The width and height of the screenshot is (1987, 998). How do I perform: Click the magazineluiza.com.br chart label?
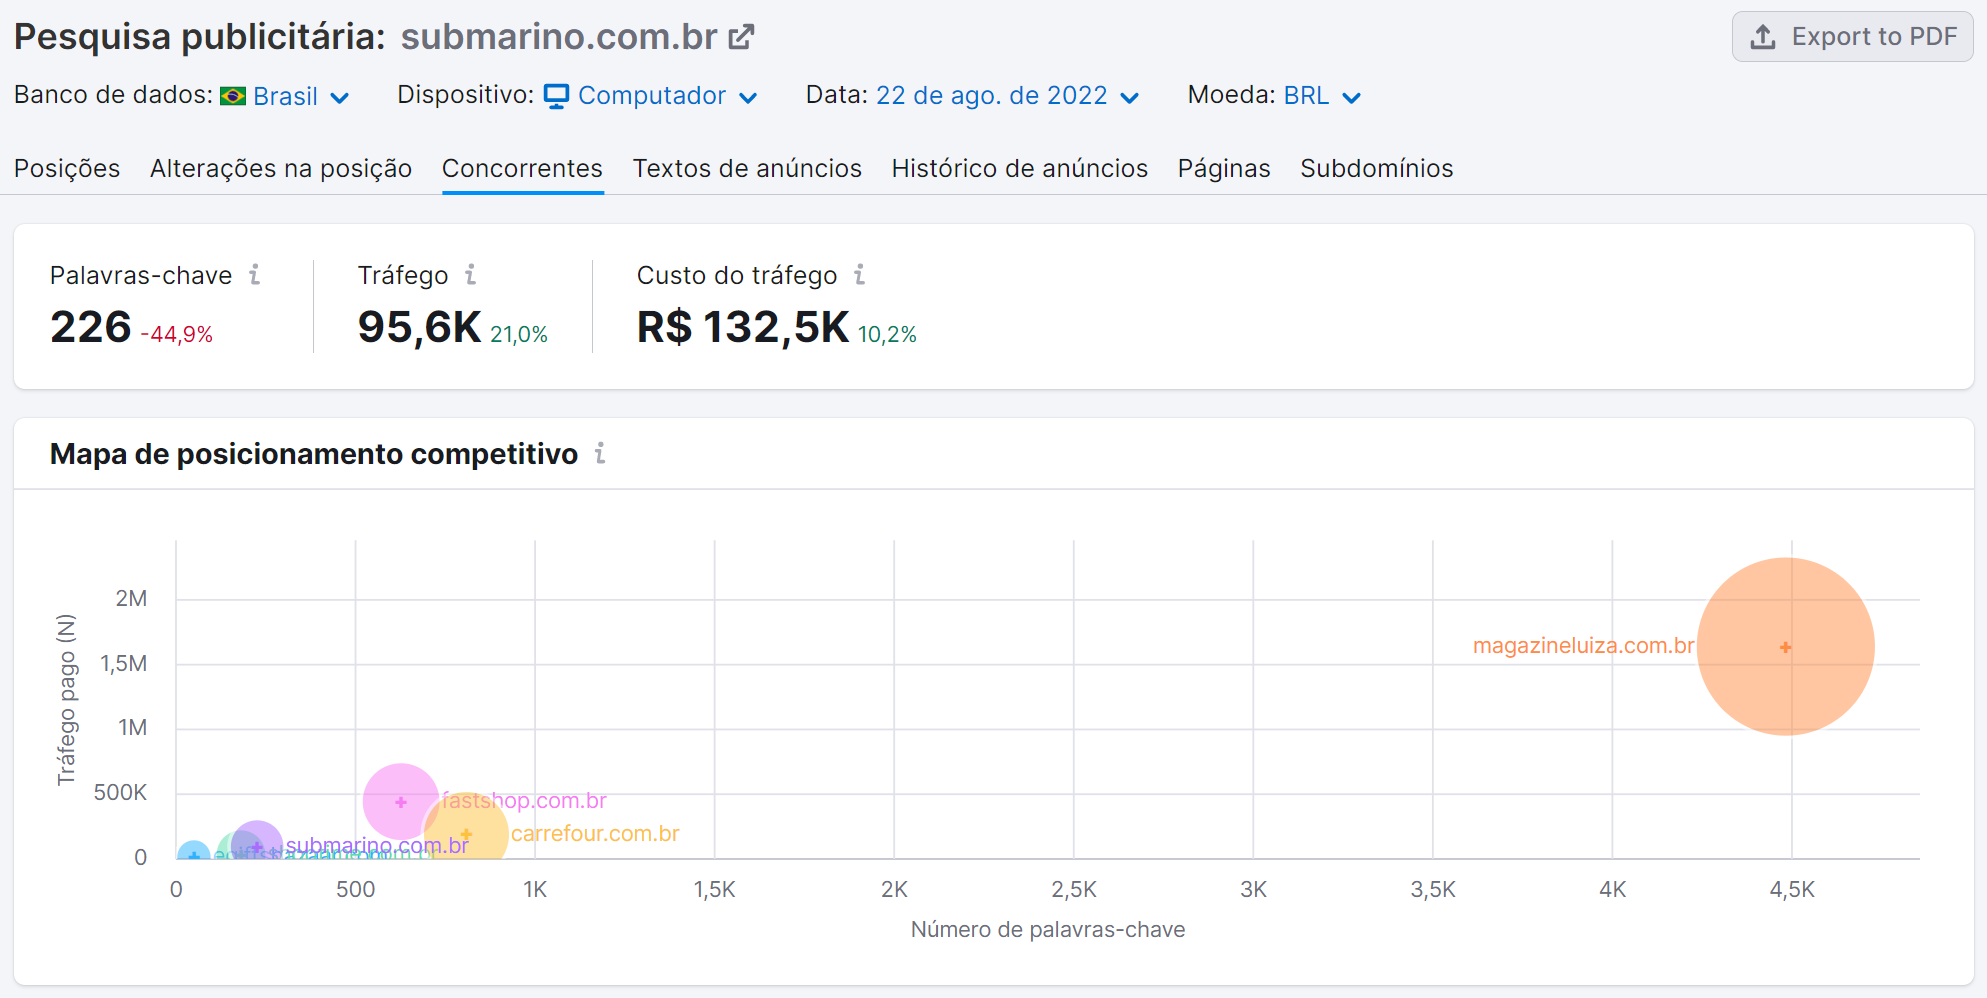[x=1583, y=646]
